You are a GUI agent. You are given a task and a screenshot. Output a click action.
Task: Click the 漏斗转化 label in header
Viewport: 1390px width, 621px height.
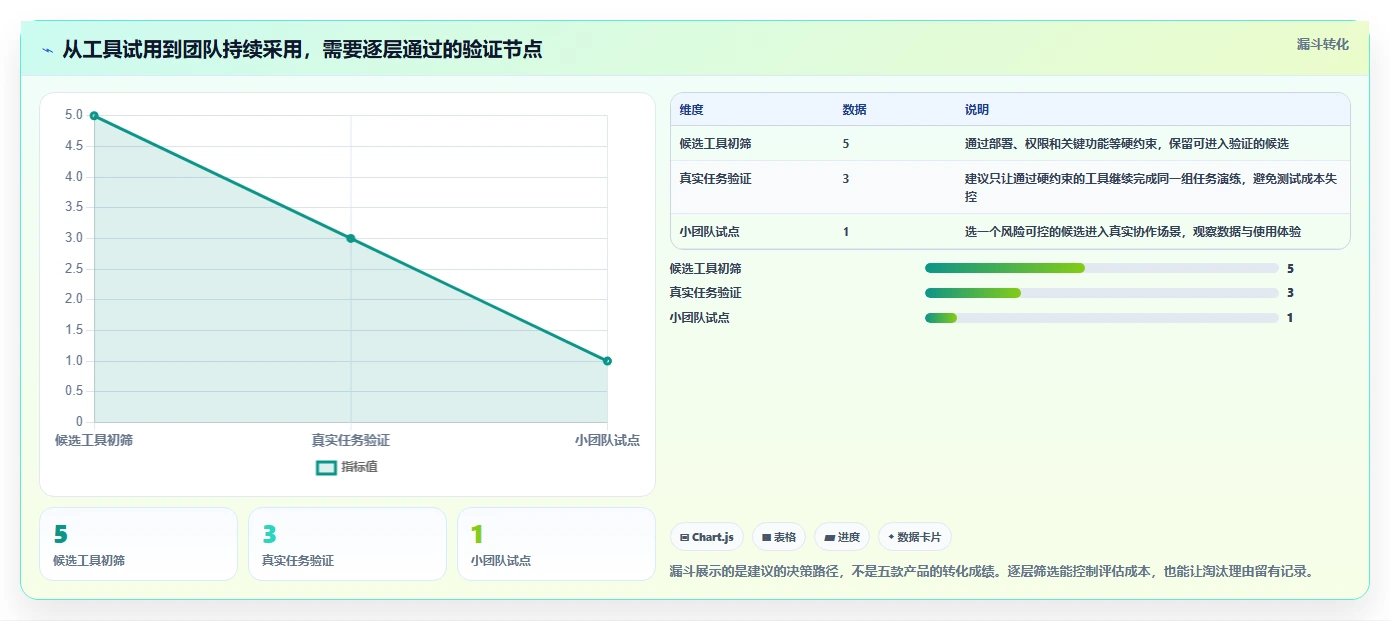pyautogui.click(x=1322, y=44)
